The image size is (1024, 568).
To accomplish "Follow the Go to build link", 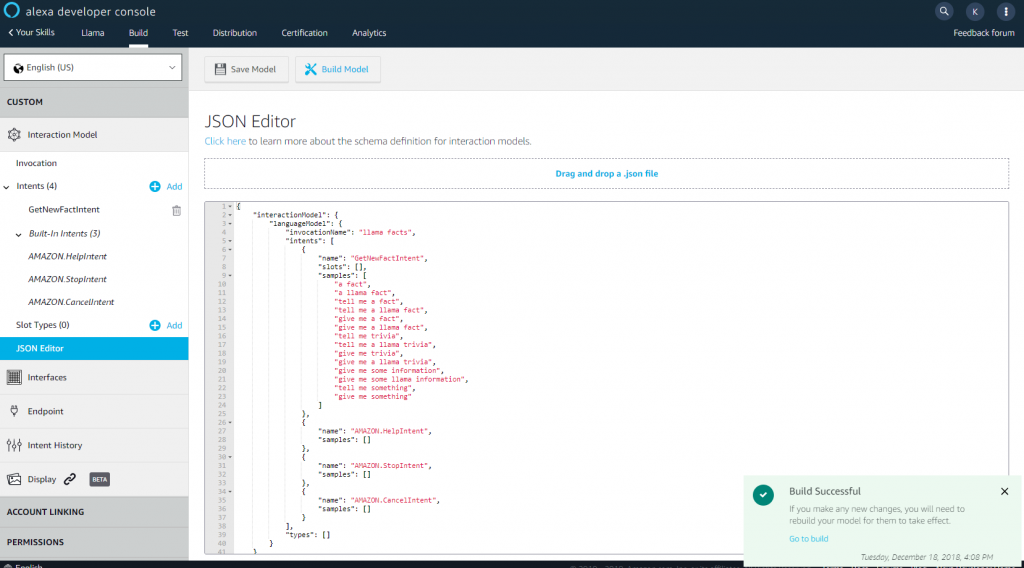I will coord(808,539).
